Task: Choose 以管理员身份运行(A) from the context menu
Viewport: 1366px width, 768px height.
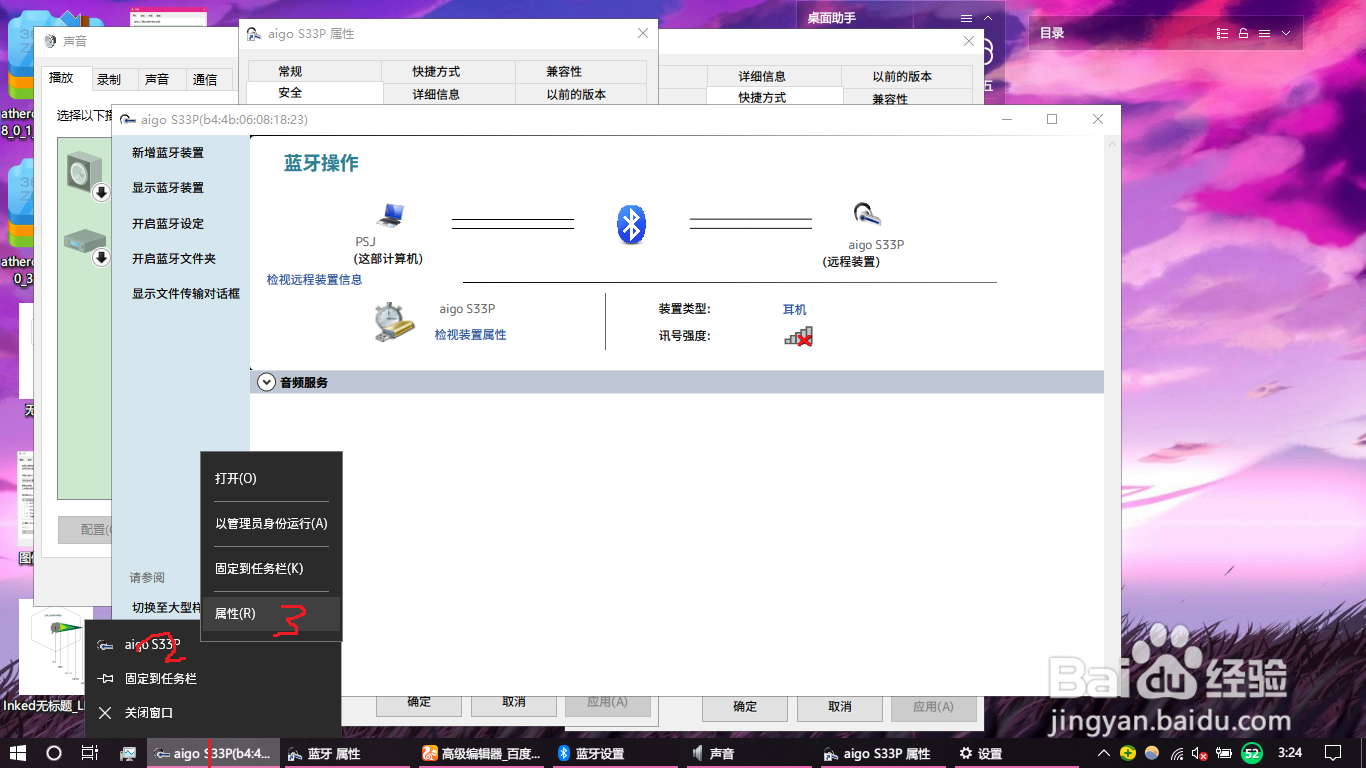Action: point(271,524)
